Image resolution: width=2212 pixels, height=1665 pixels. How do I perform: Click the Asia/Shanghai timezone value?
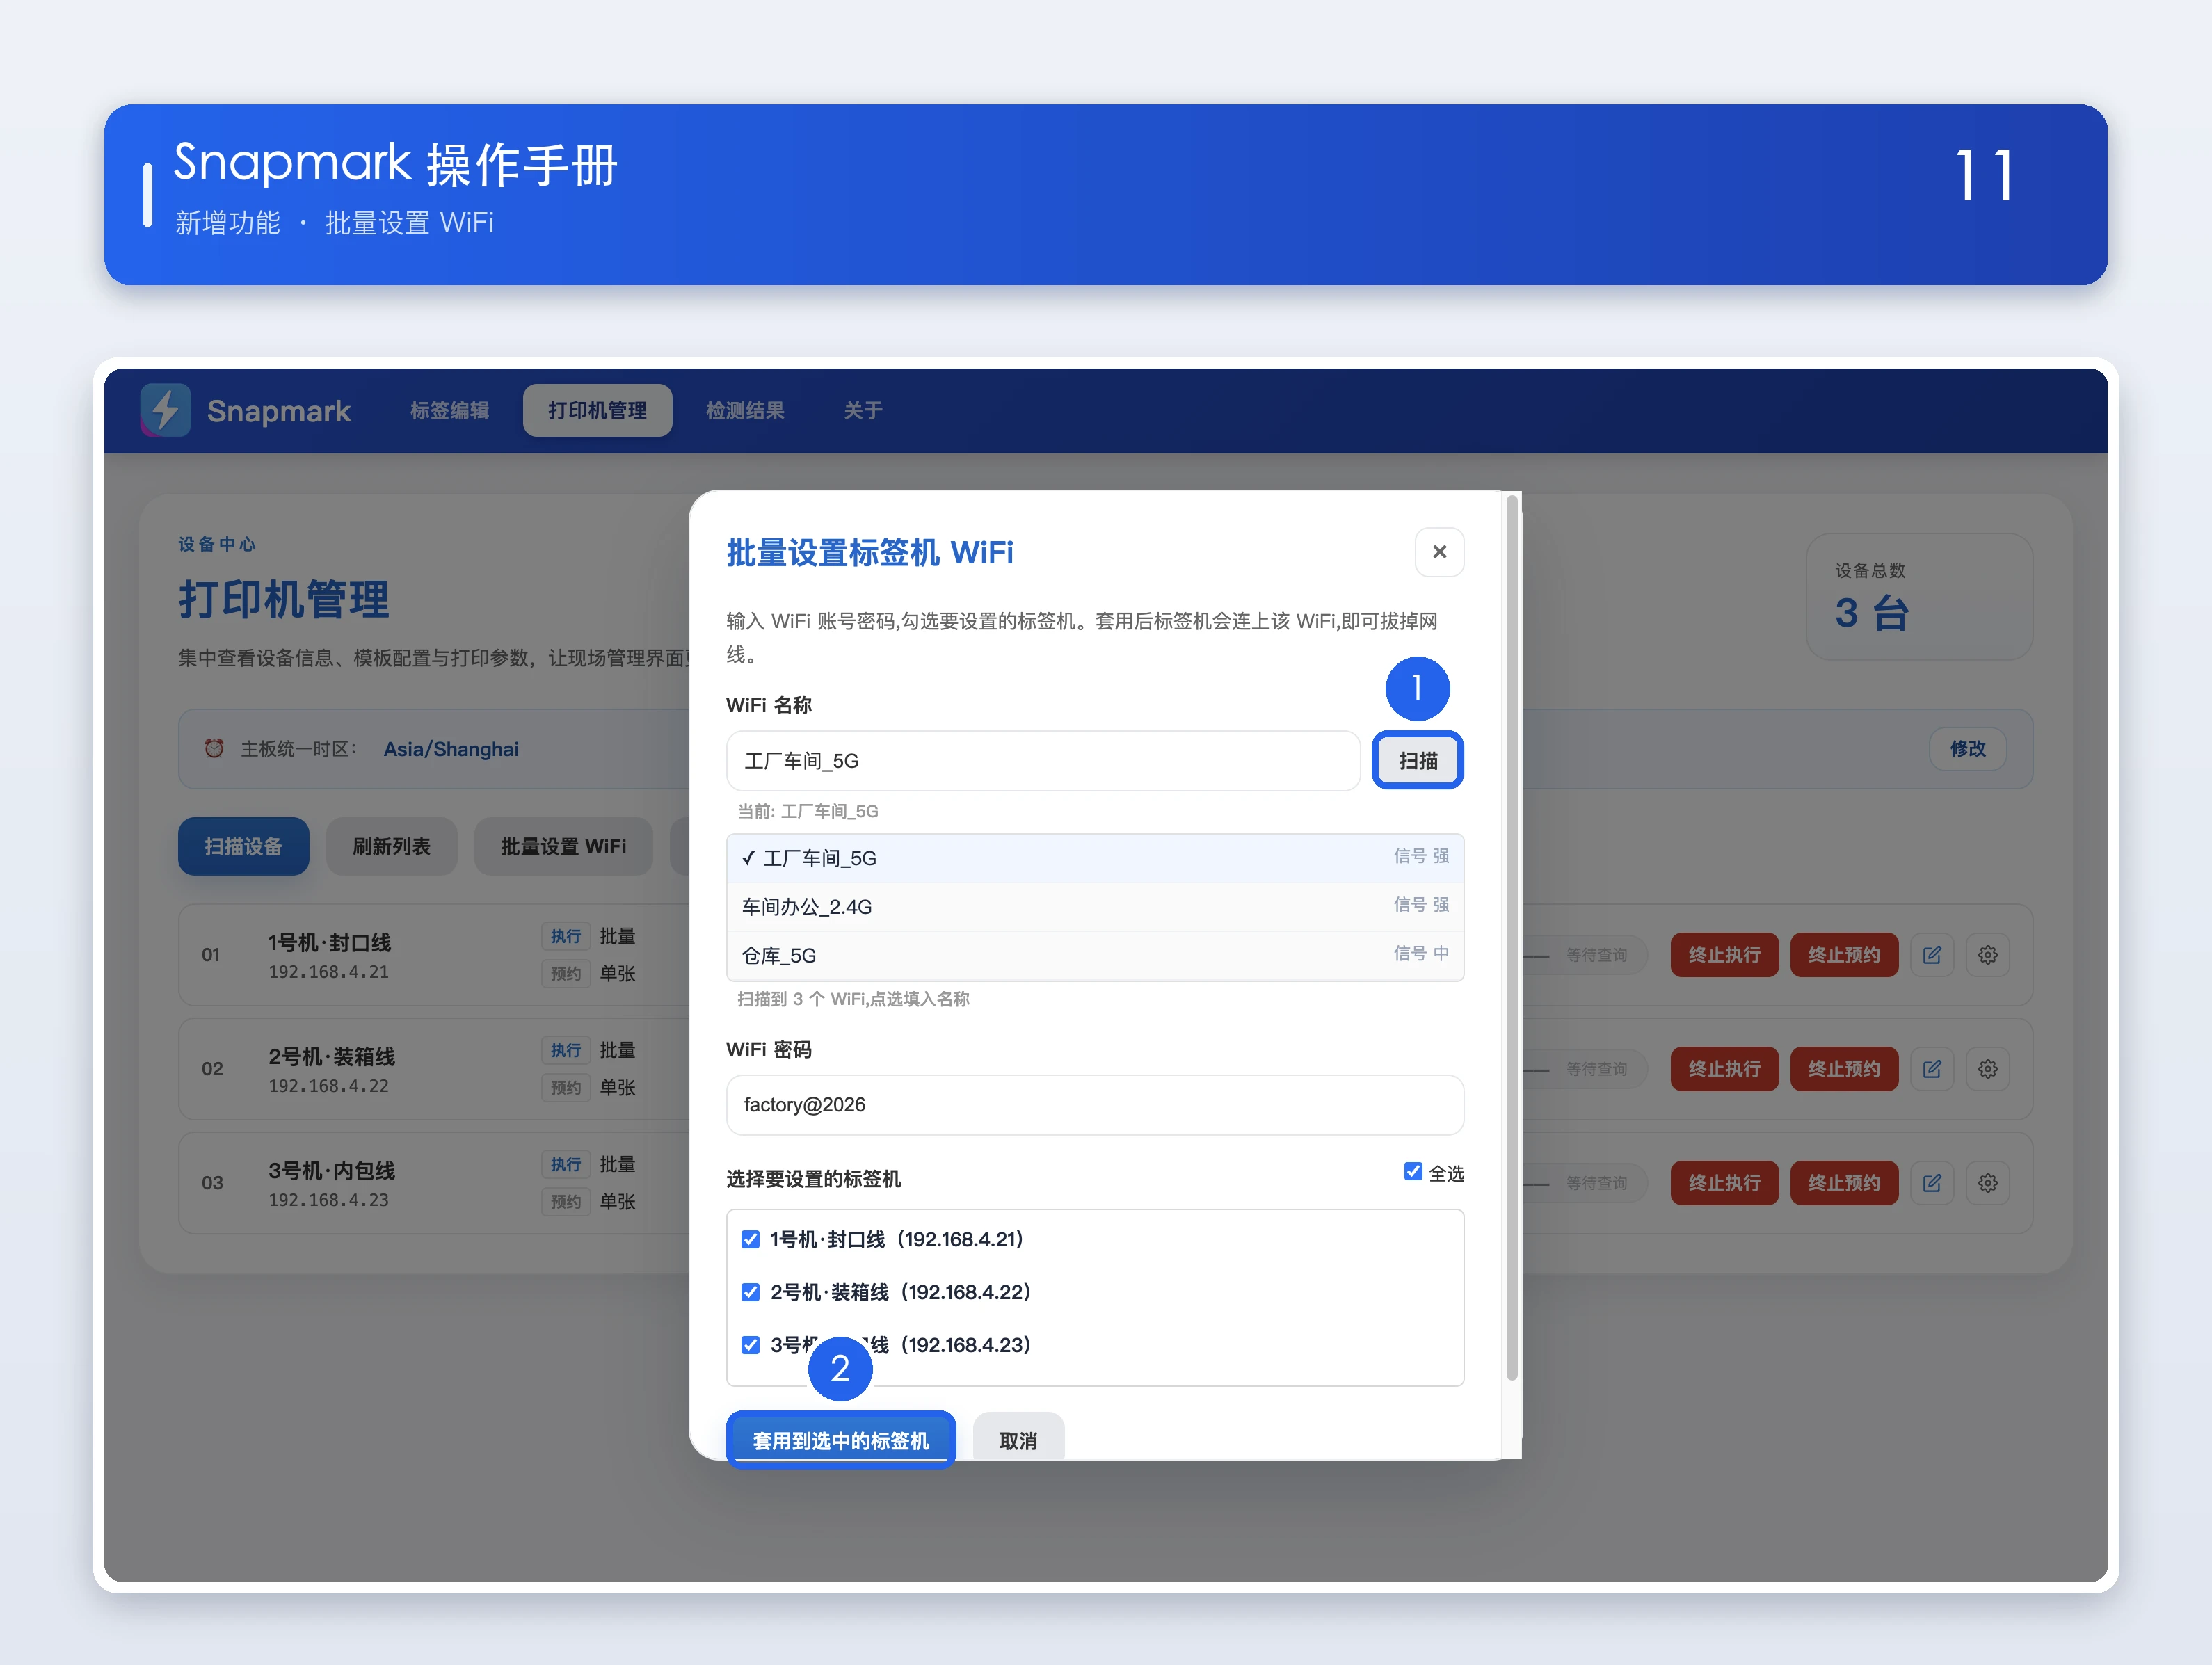click(451, 749)
